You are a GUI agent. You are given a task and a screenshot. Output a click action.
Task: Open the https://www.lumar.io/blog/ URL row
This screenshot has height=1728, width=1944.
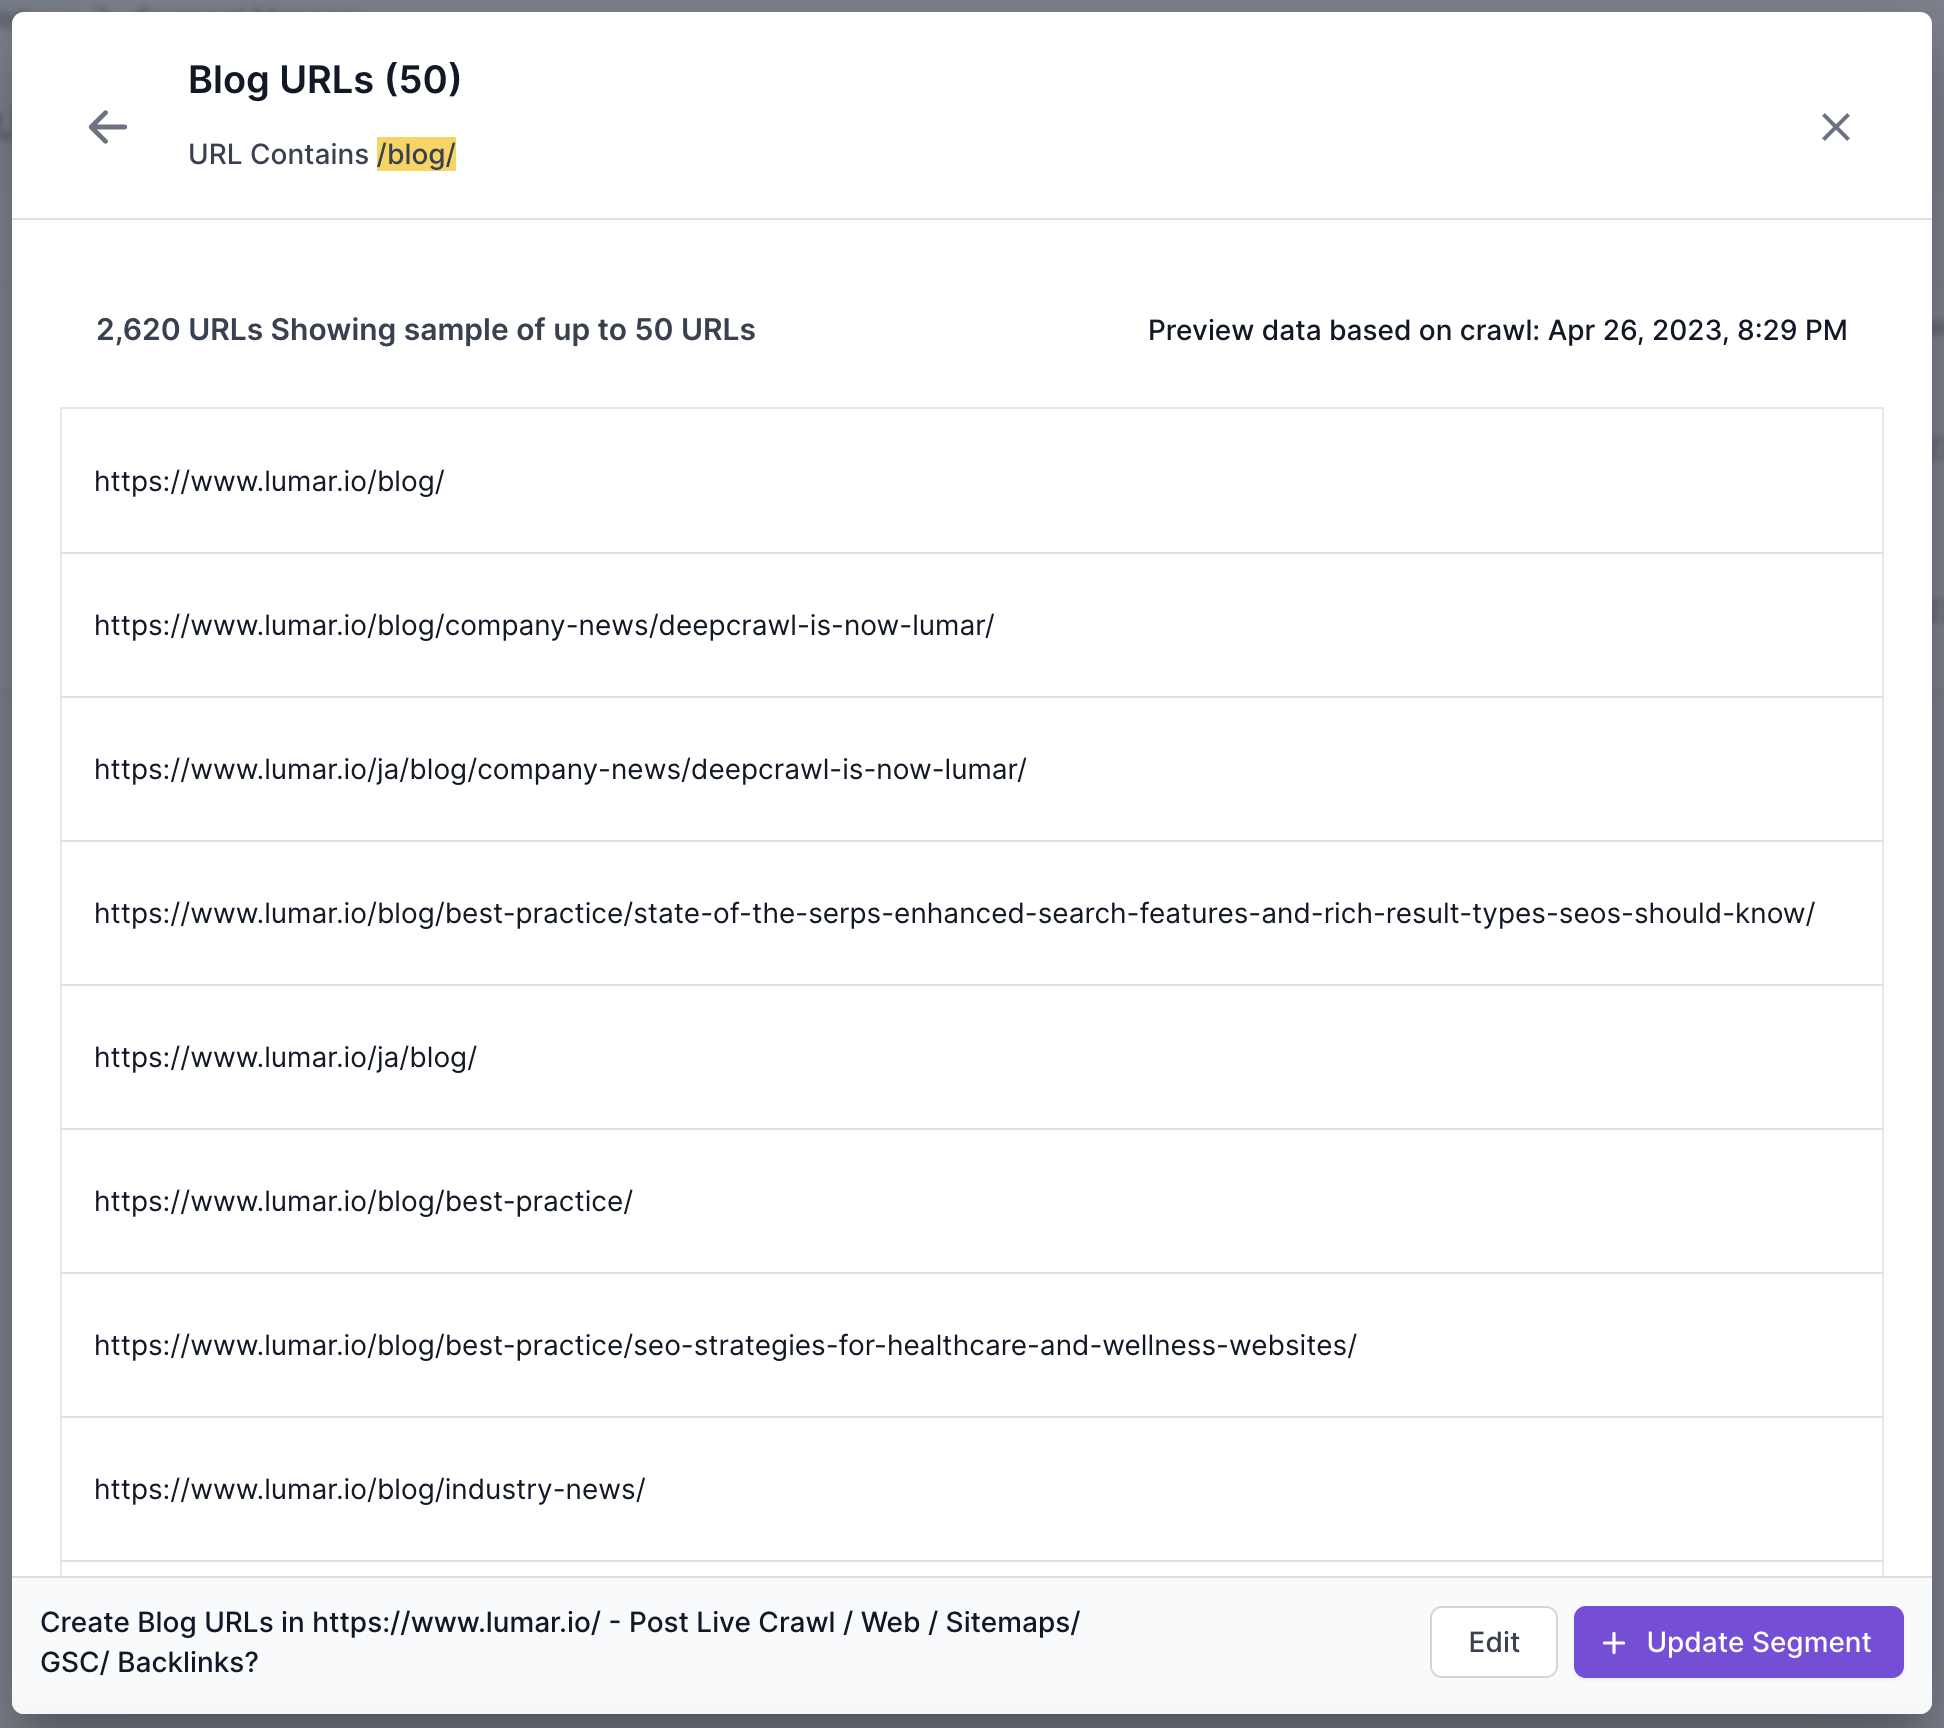click(269, 482)
